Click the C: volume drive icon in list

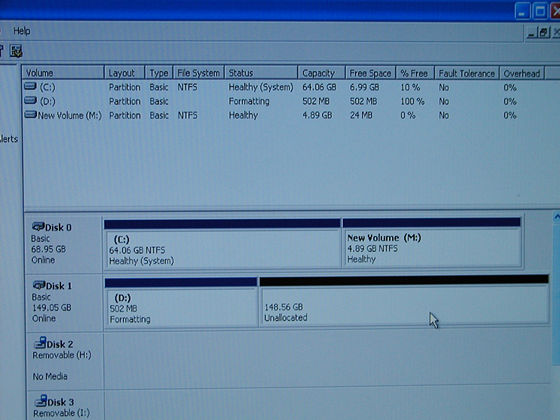[30, 86]
